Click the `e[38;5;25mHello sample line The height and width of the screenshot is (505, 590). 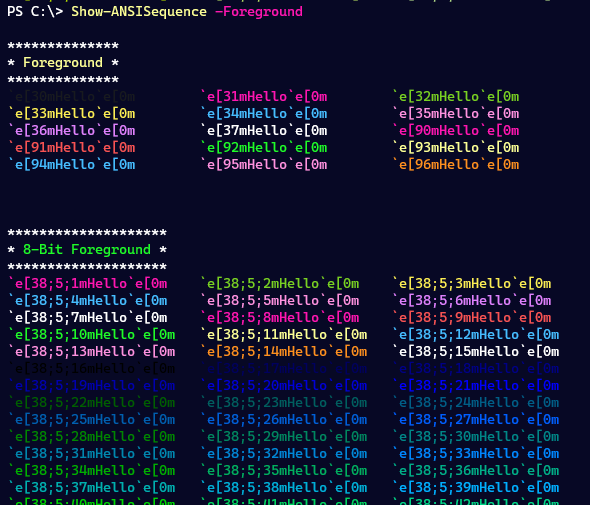[91, 420]
